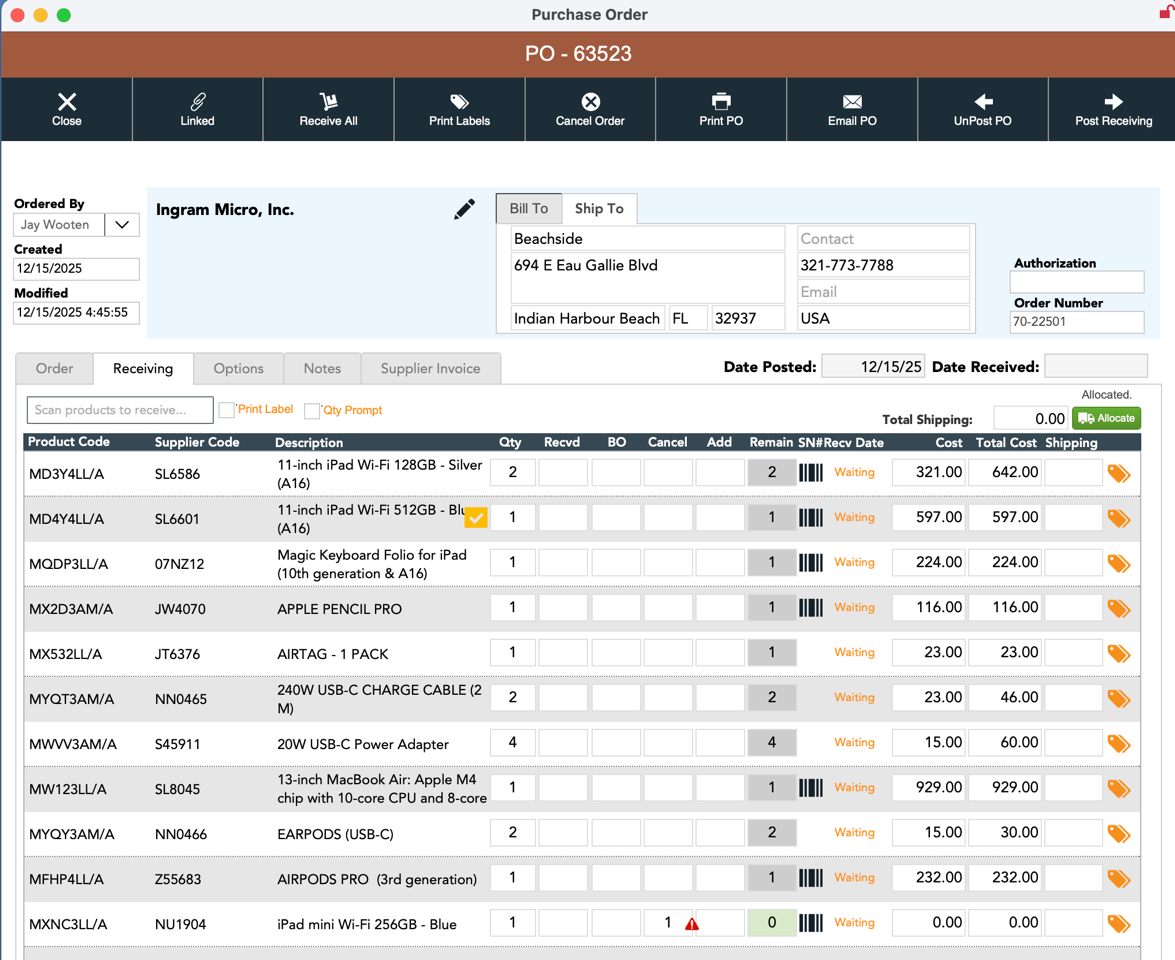Open the Ship To tab
This screenshot has width=1175, height=960.
click(x=599, y=209)
